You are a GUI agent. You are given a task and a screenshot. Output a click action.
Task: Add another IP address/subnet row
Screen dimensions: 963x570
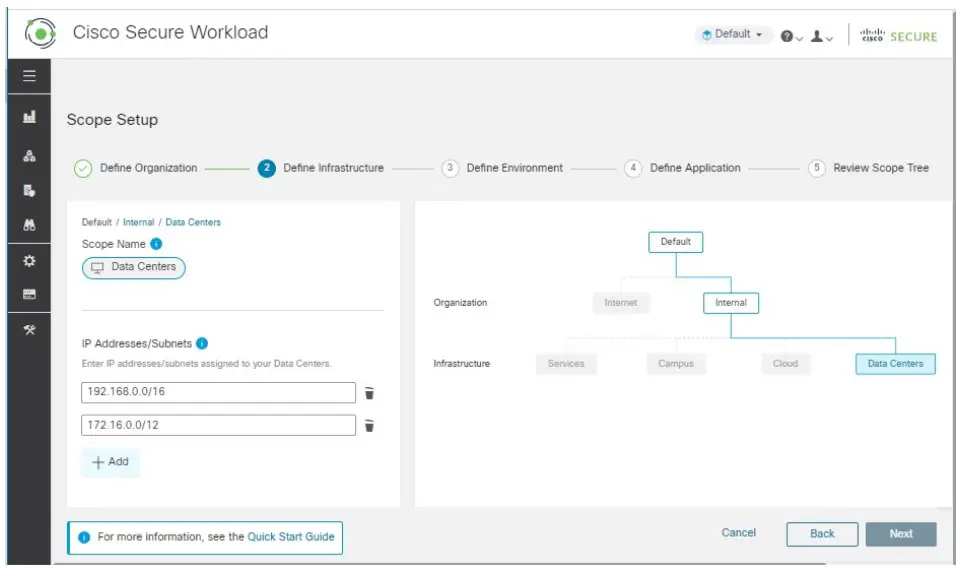click(110, 462)
